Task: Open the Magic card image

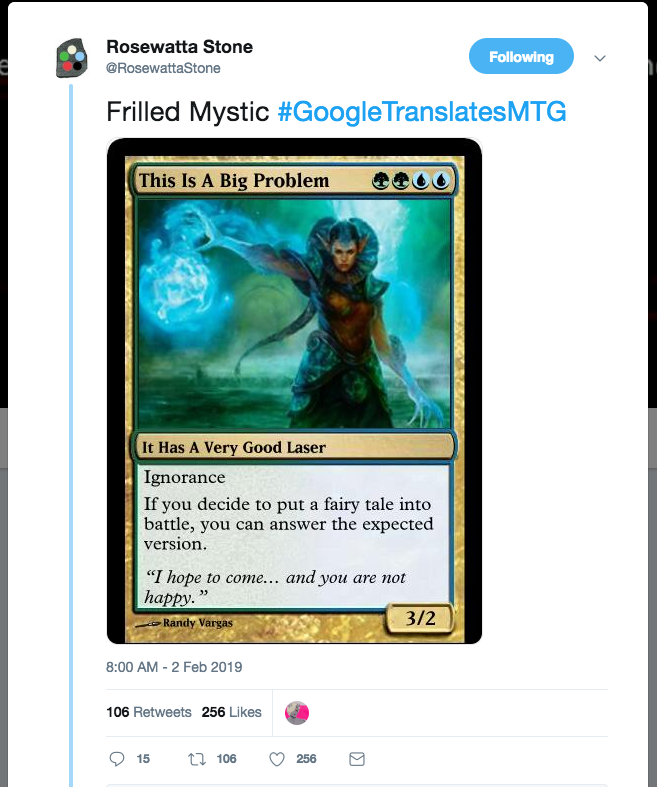Action: tap(295, 391)
